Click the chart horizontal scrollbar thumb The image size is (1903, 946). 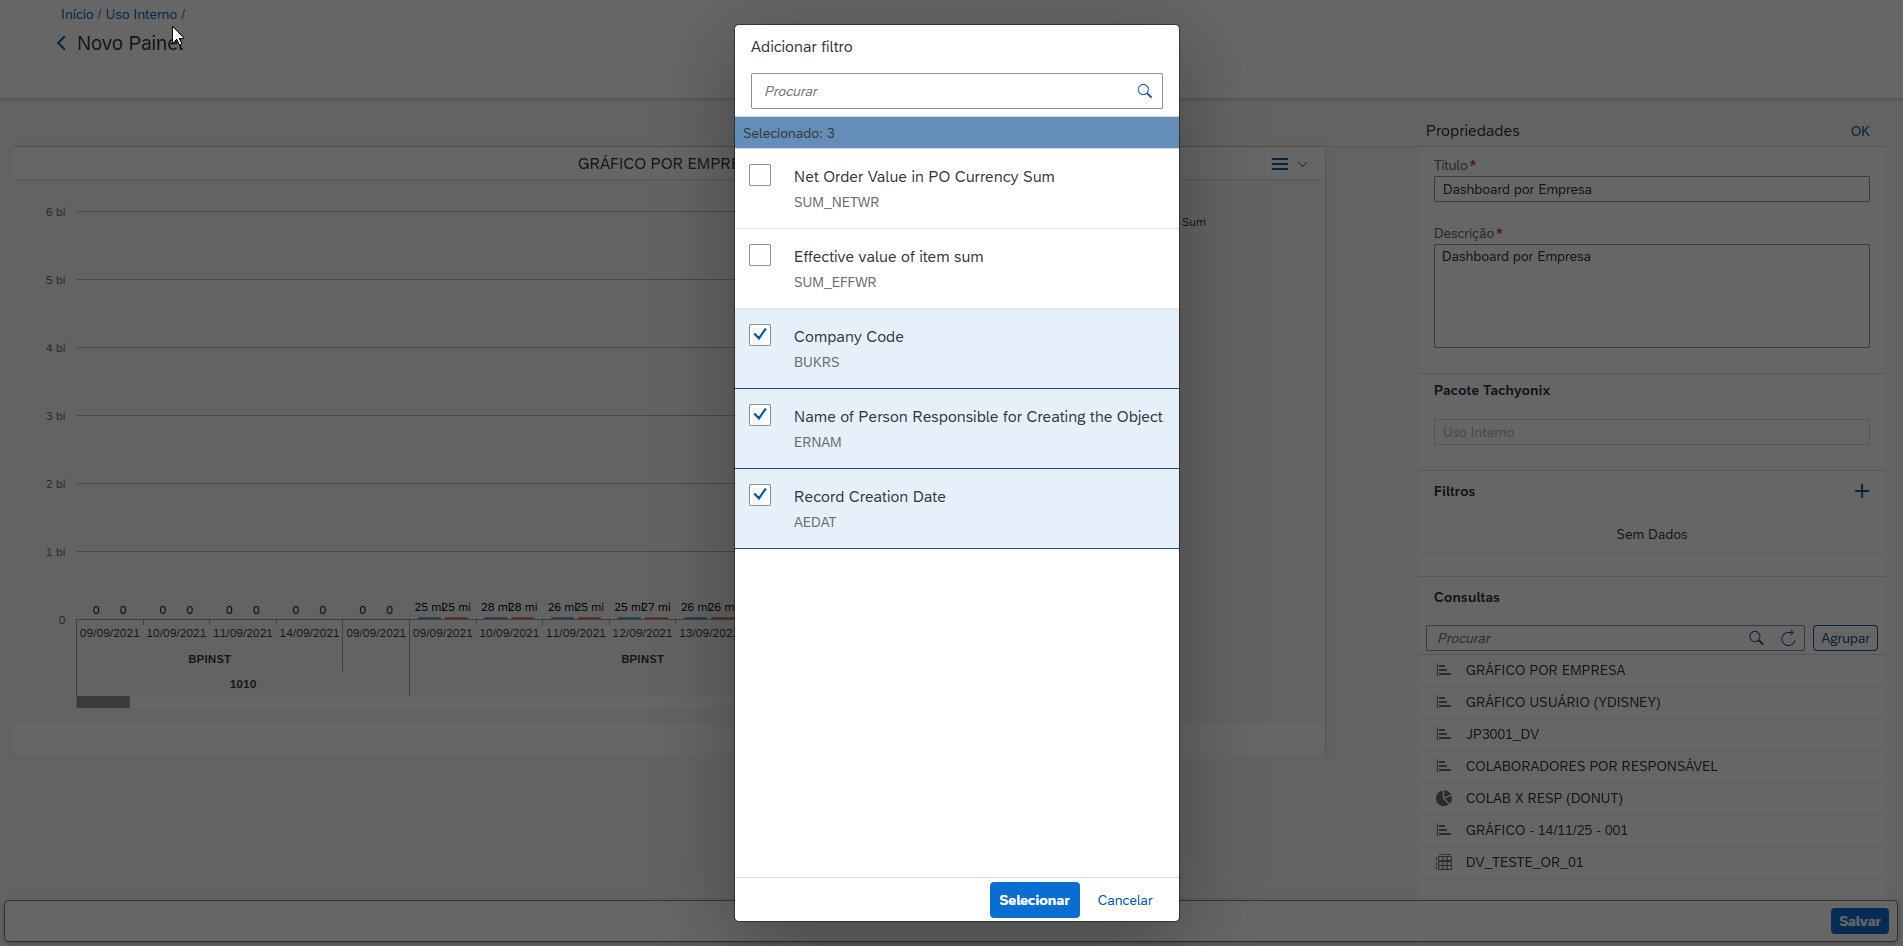[x=103, y=702]
